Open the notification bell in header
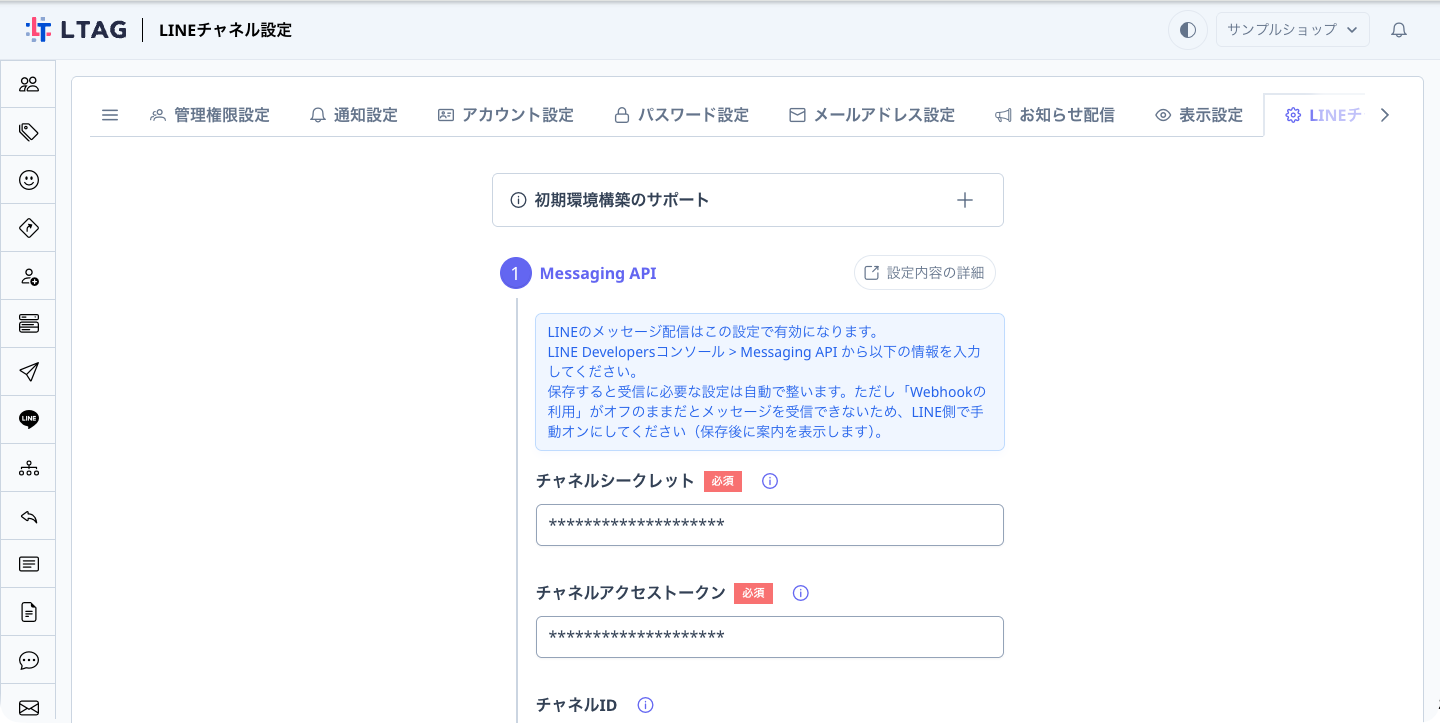Viewport: 1440px width, 723px height. pos(1399,30)
